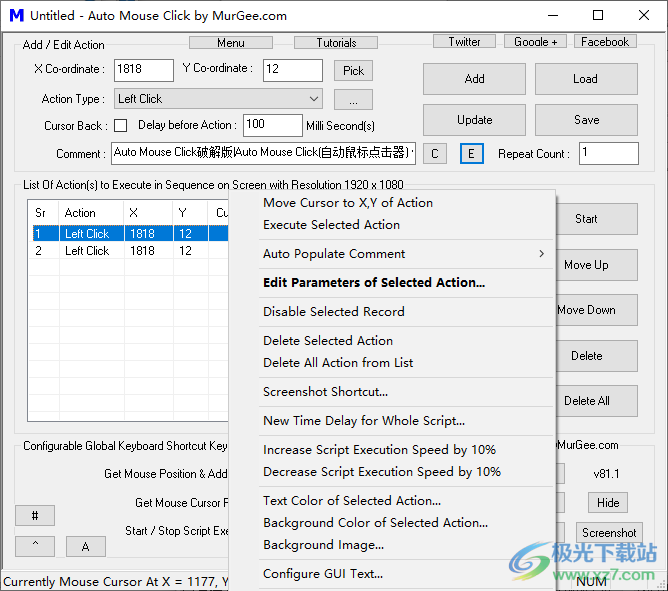The image size is (668, 591).
Task: Click the Hide button
Action: (608, 503)
